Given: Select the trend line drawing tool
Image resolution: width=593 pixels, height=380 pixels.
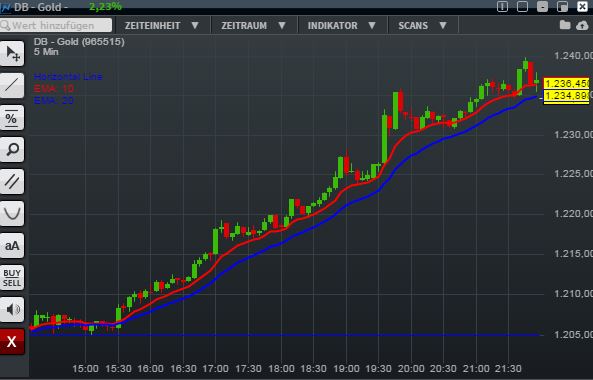Looking at the screenshot, I should [12, 85].
